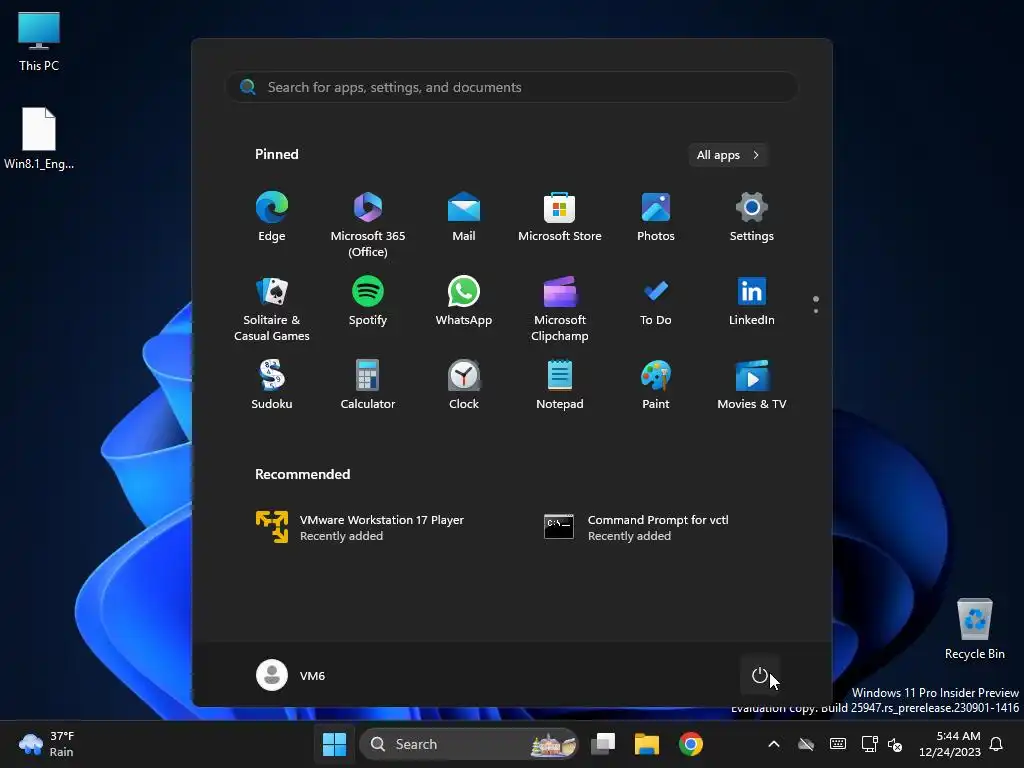Launch Notepad

[x=560, y=385]
